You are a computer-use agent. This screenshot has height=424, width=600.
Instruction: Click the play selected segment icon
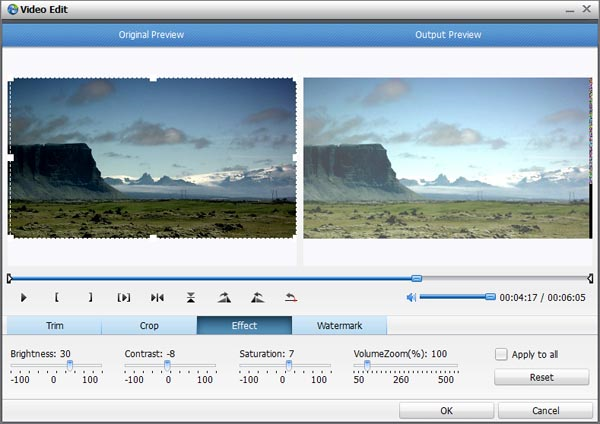(x=124, y=297)
